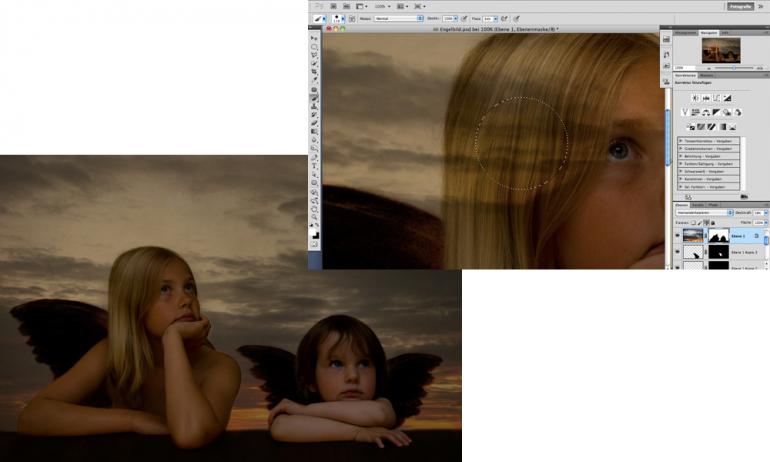Expand Tonwertkorrektur presets
Screen dimensions: 770x462
[681, 141]
